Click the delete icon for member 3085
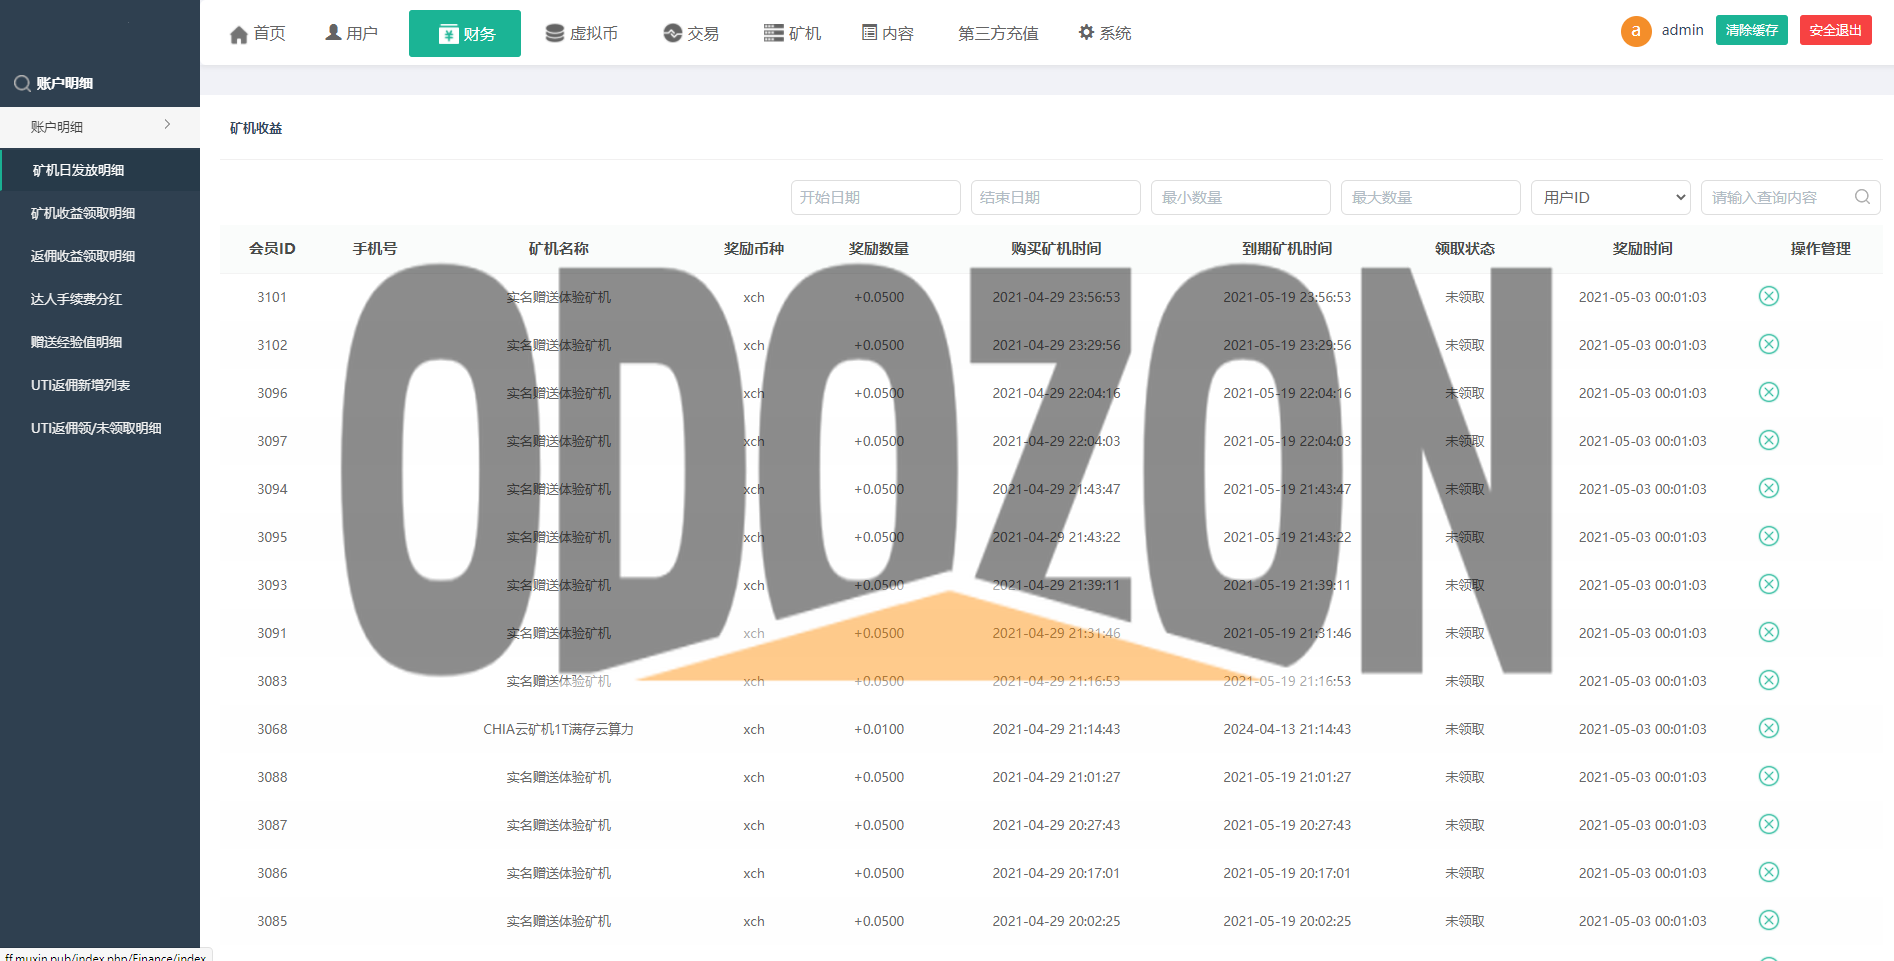1894x961 pixels. pos(1768,920)
